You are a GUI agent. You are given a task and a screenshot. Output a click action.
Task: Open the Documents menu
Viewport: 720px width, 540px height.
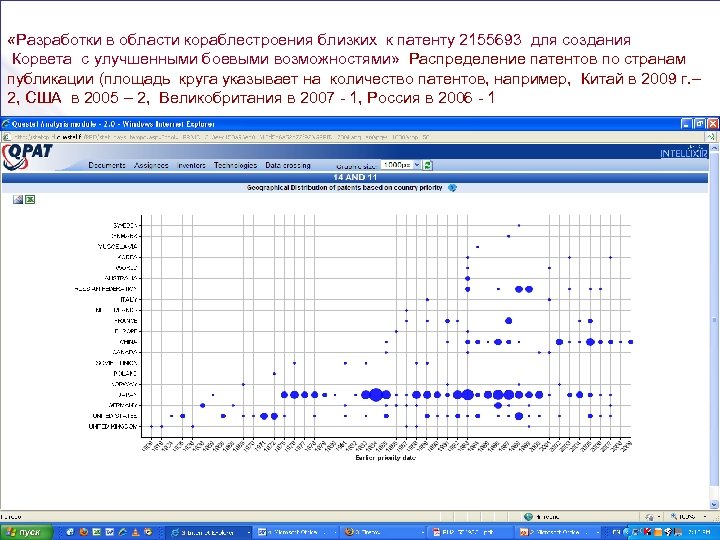pyautogui.click(x=107, y=165)
